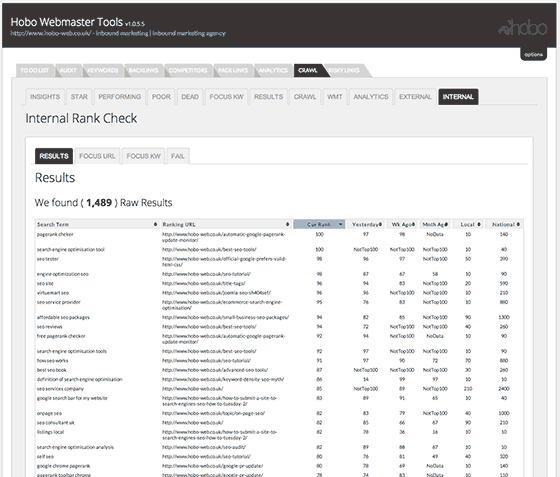Select 'listings local' search term
Image resolution: width=560 pixels, height=477 pixels.
50,432
